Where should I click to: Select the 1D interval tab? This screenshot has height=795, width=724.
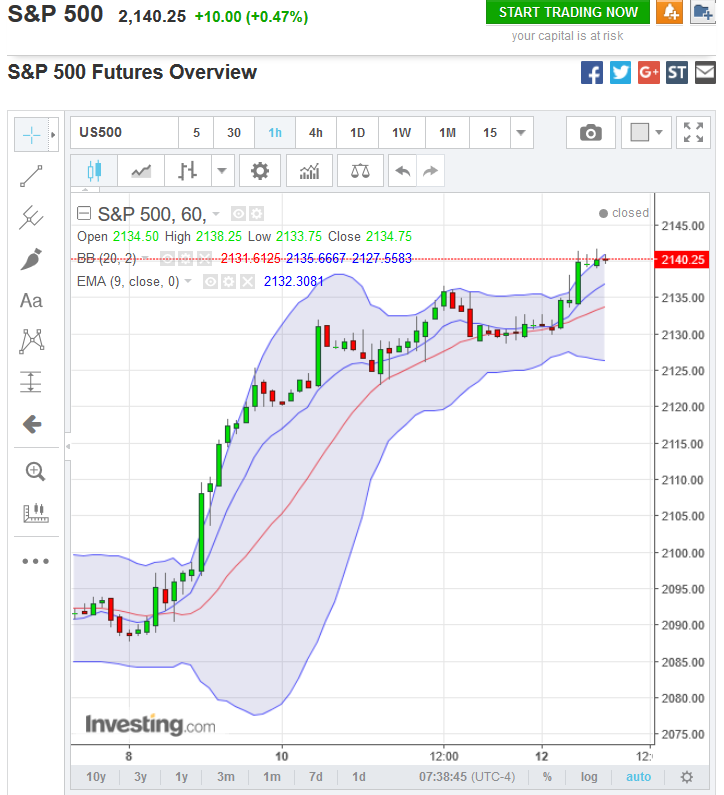(x=357, y=133)
